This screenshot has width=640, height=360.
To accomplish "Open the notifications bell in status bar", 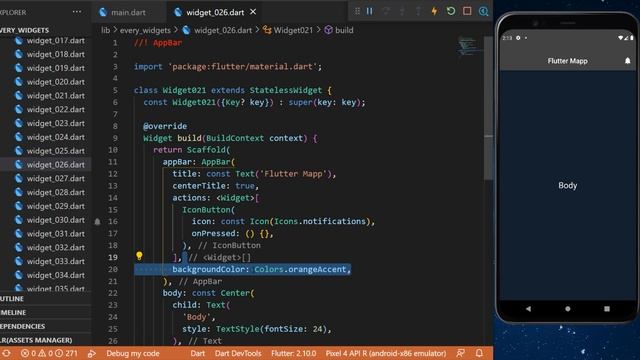I will pos(479,353).
